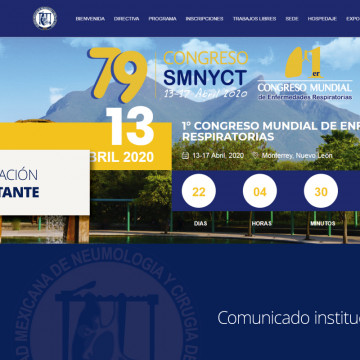Screen dimensions: 360x360
Task: Open the INSCRIPCIONES menu item
Action: tap(205, 19)
